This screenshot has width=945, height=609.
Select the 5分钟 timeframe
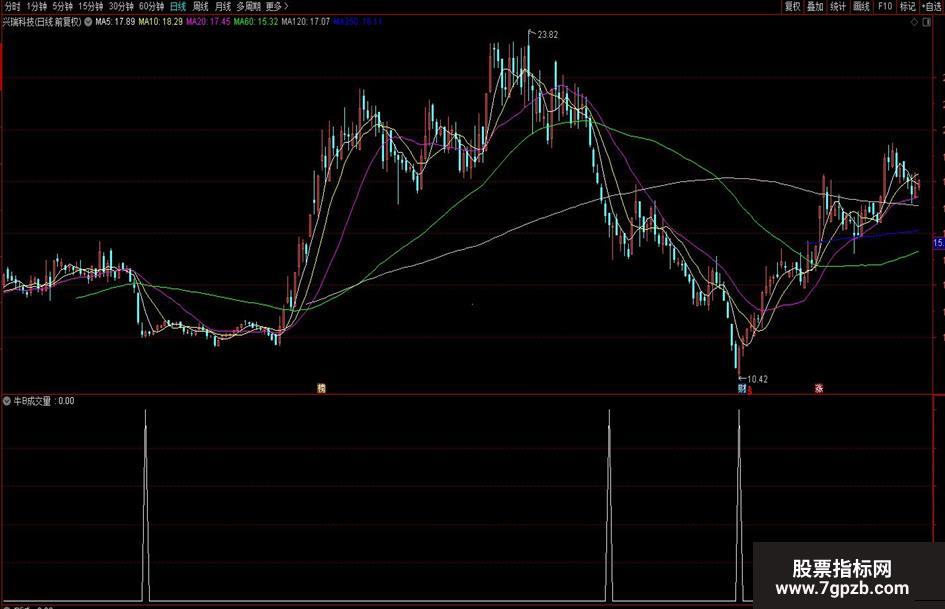[62, 7]
